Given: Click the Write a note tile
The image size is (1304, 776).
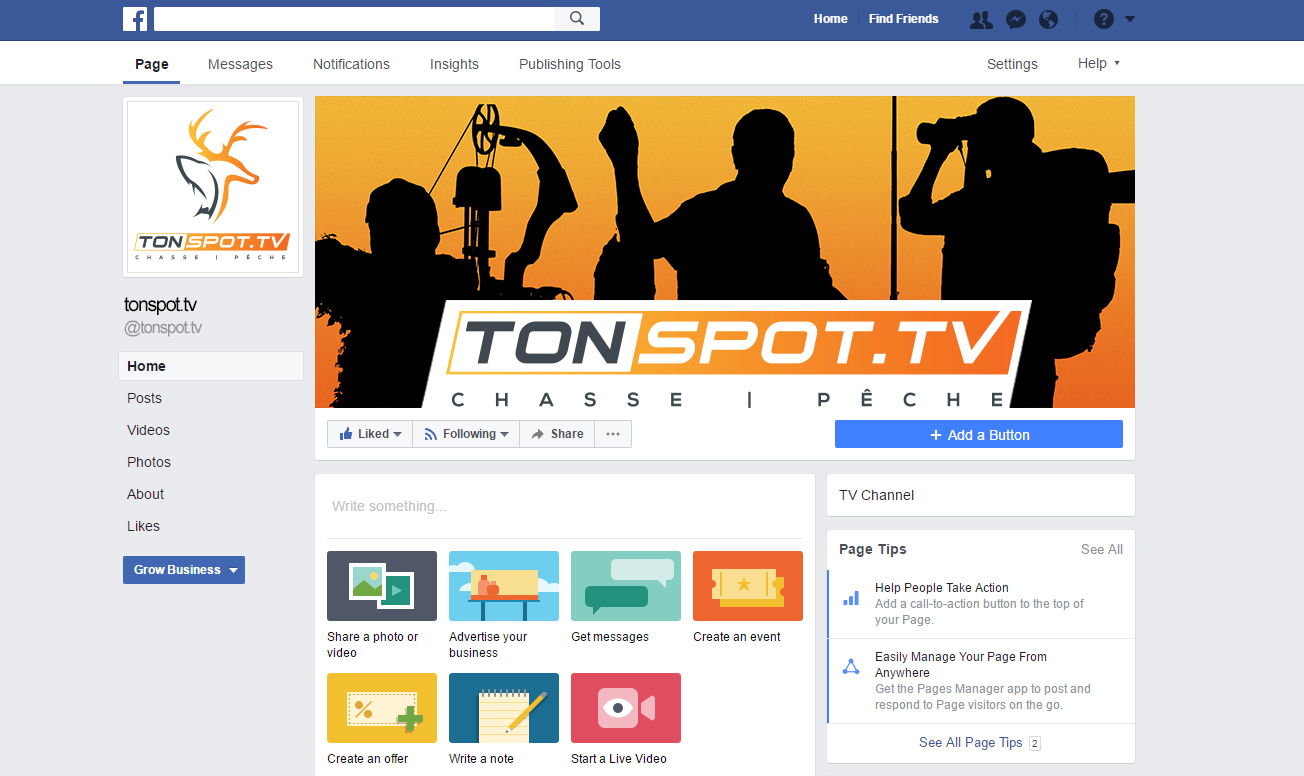Looking at the screenshot, I should click(504, 719).
